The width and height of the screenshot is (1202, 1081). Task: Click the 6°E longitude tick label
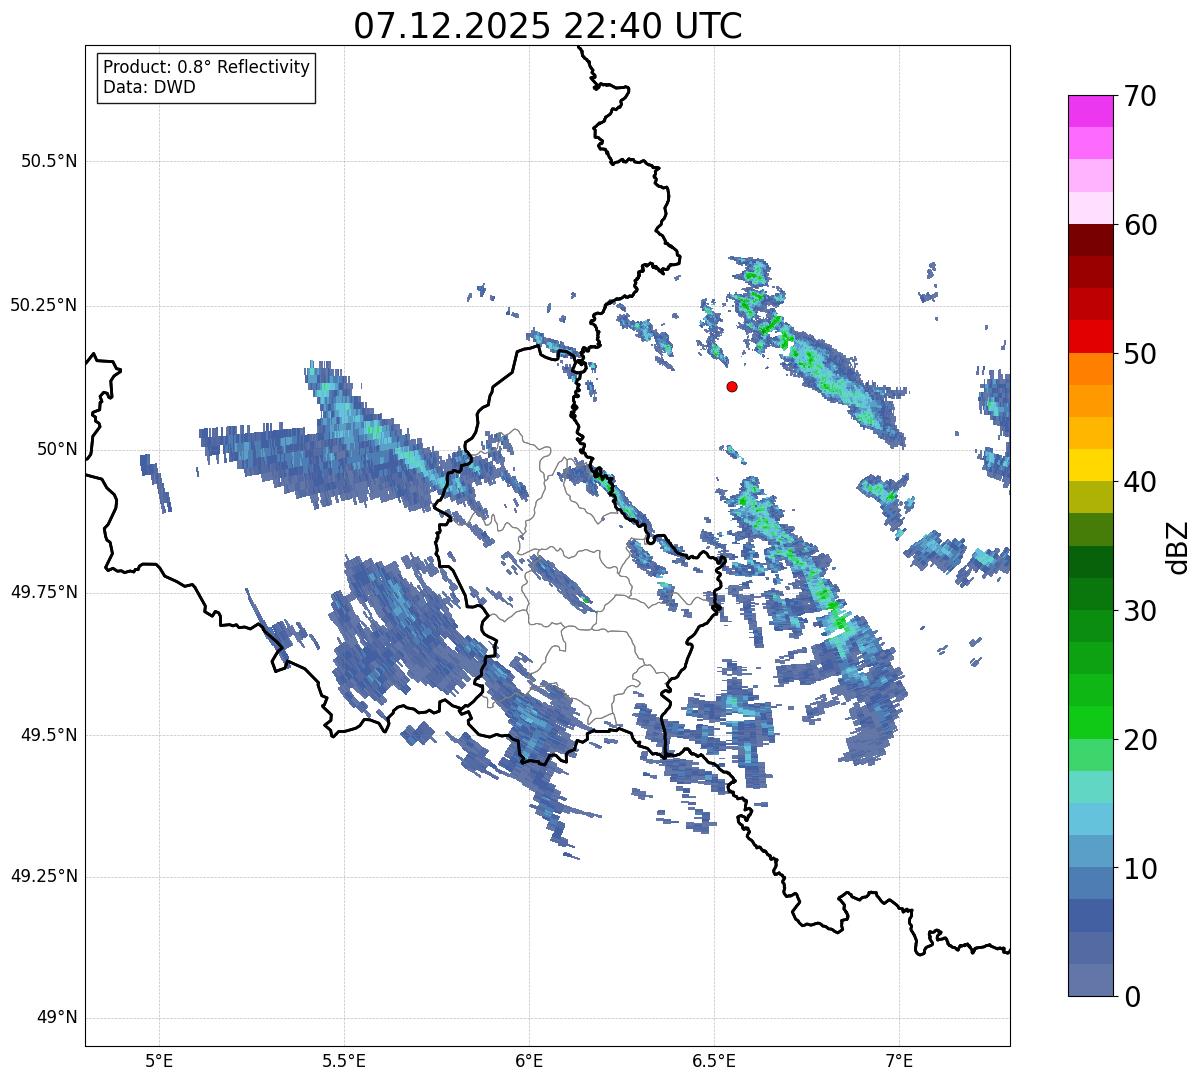coord(529,1060)
